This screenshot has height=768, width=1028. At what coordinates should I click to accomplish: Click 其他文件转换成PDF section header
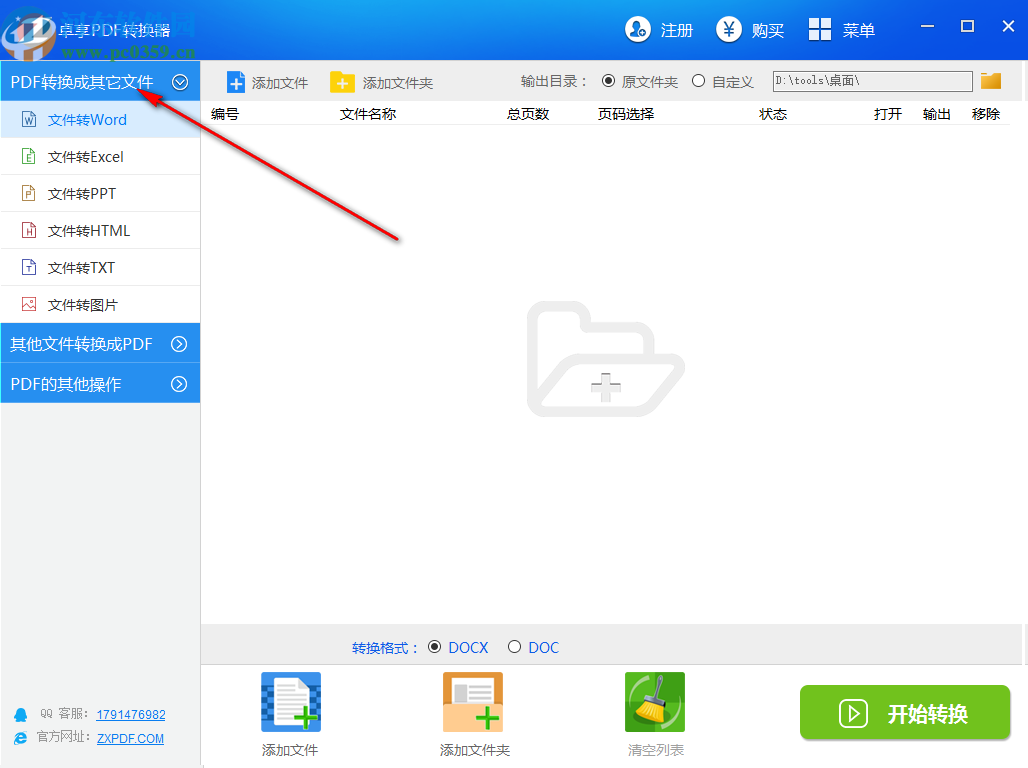(100, 344)
